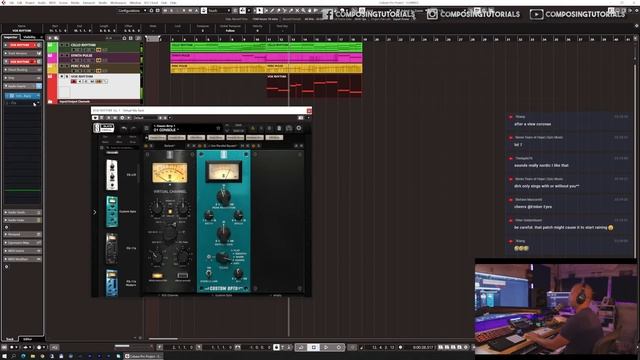Click the magenta SYNTH PULSE clip
The image size is (640, 360).
point(266,58)
